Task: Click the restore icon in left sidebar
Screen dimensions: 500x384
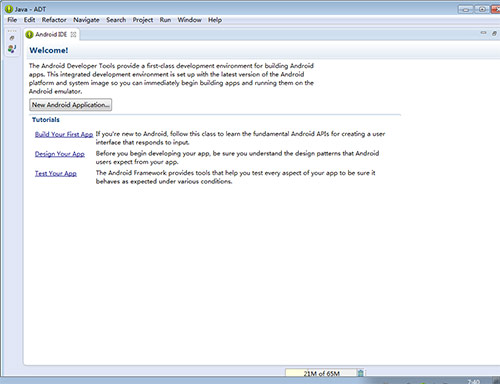Action: pos(12,38)
